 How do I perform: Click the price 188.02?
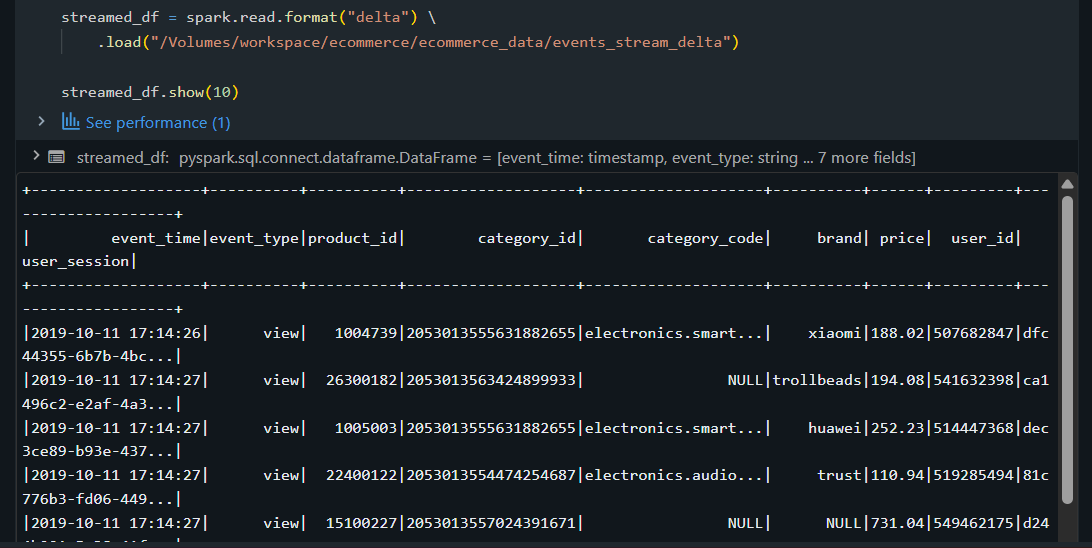[x=898, y=334]
